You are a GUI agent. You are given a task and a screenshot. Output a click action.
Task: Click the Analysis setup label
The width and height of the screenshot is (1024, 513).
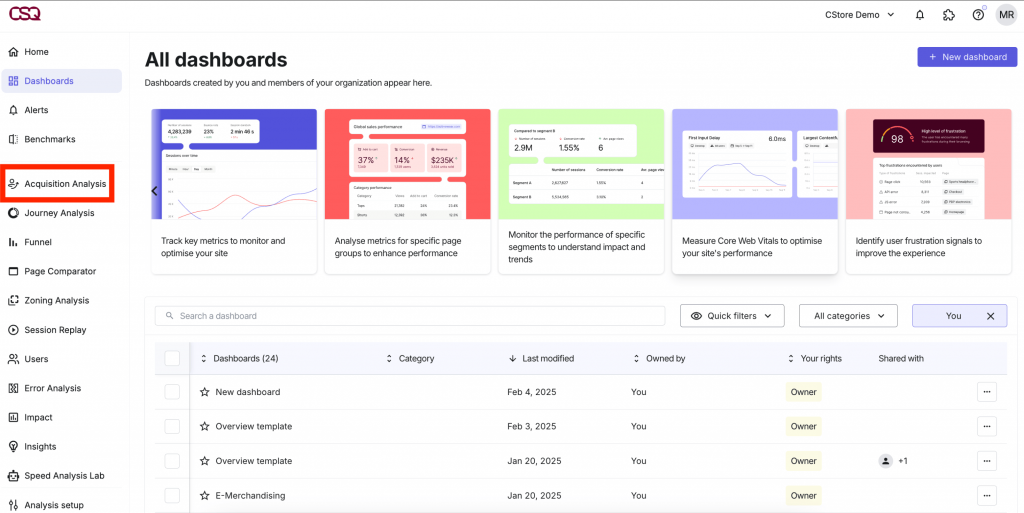click(54, 505)
